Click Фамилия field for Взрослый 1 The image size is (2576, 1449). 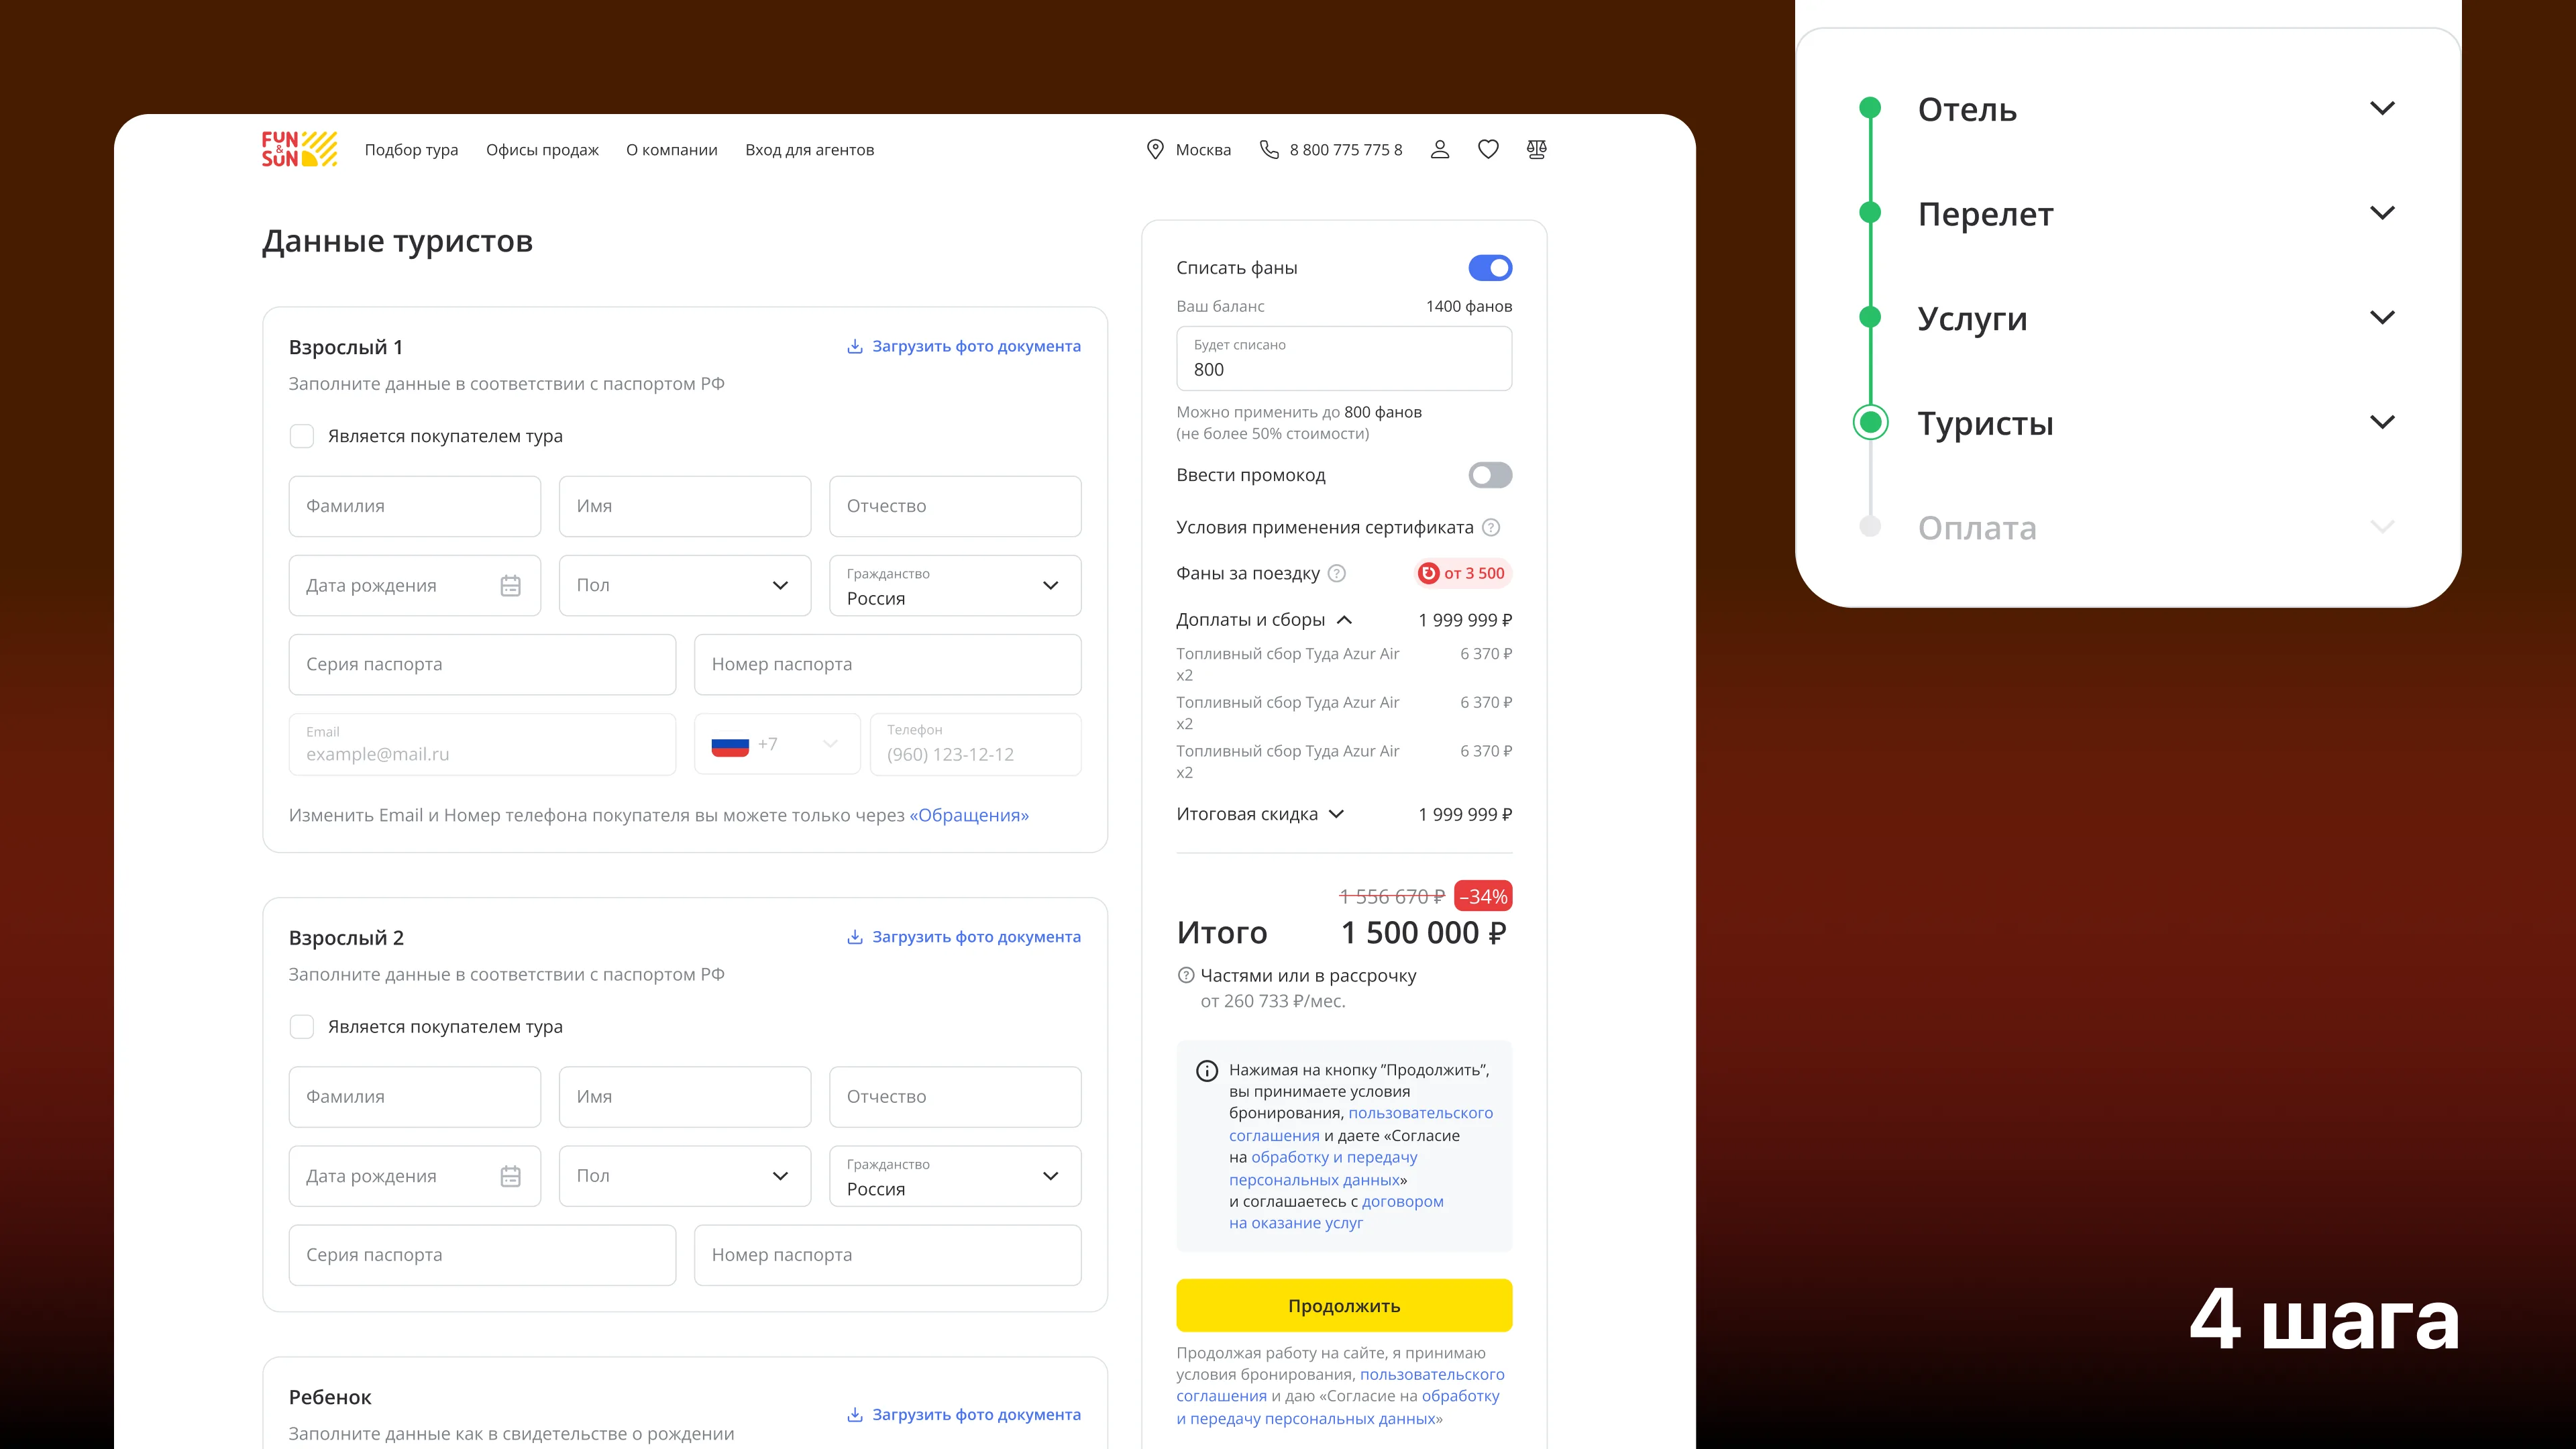tap(415, 507)
